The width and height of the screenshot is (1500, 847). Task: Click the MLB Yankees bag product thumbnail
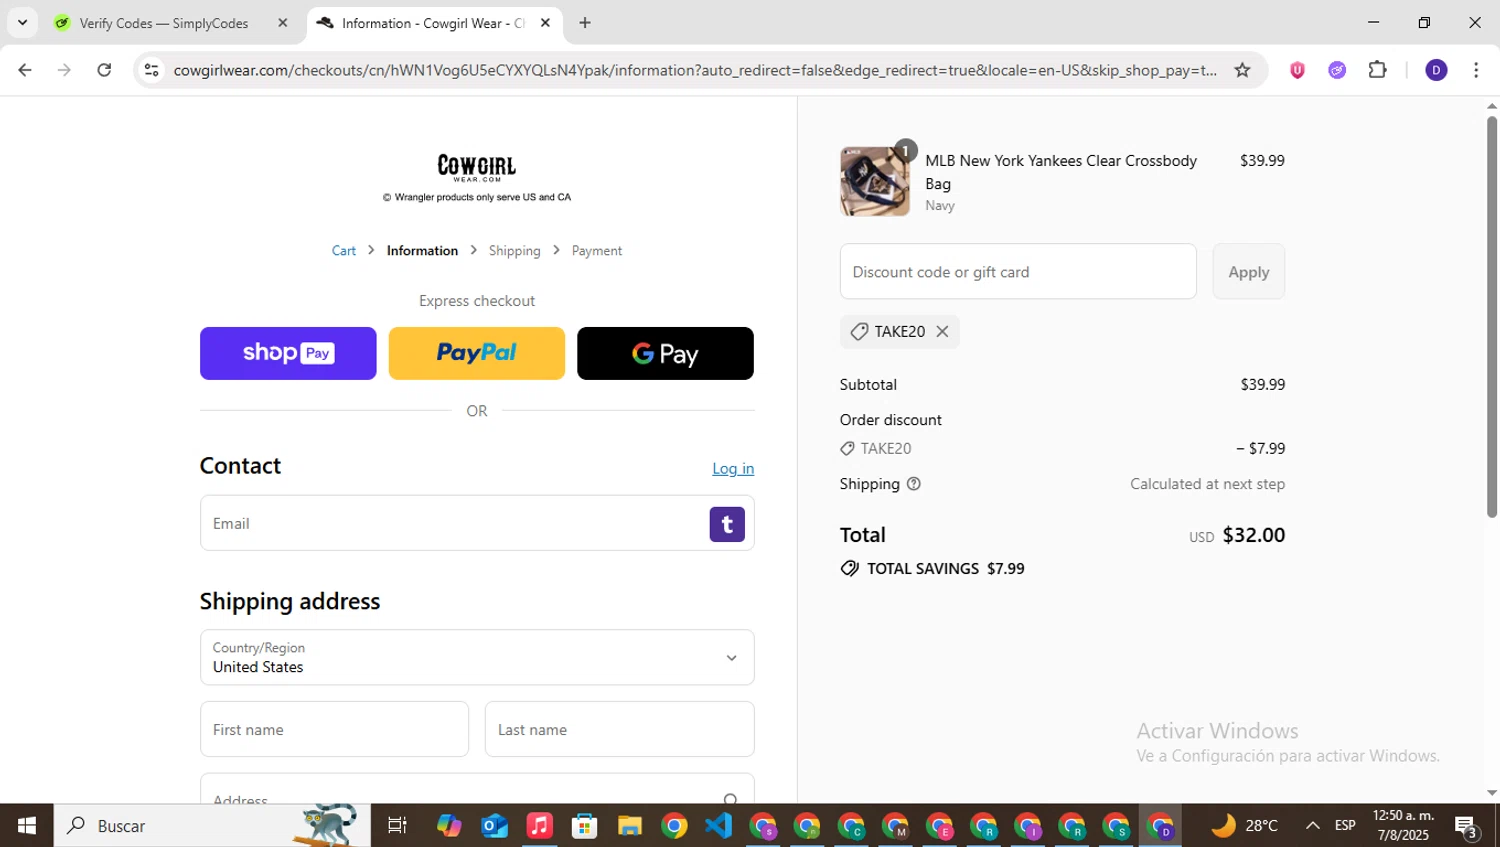(x=875, y=181)
